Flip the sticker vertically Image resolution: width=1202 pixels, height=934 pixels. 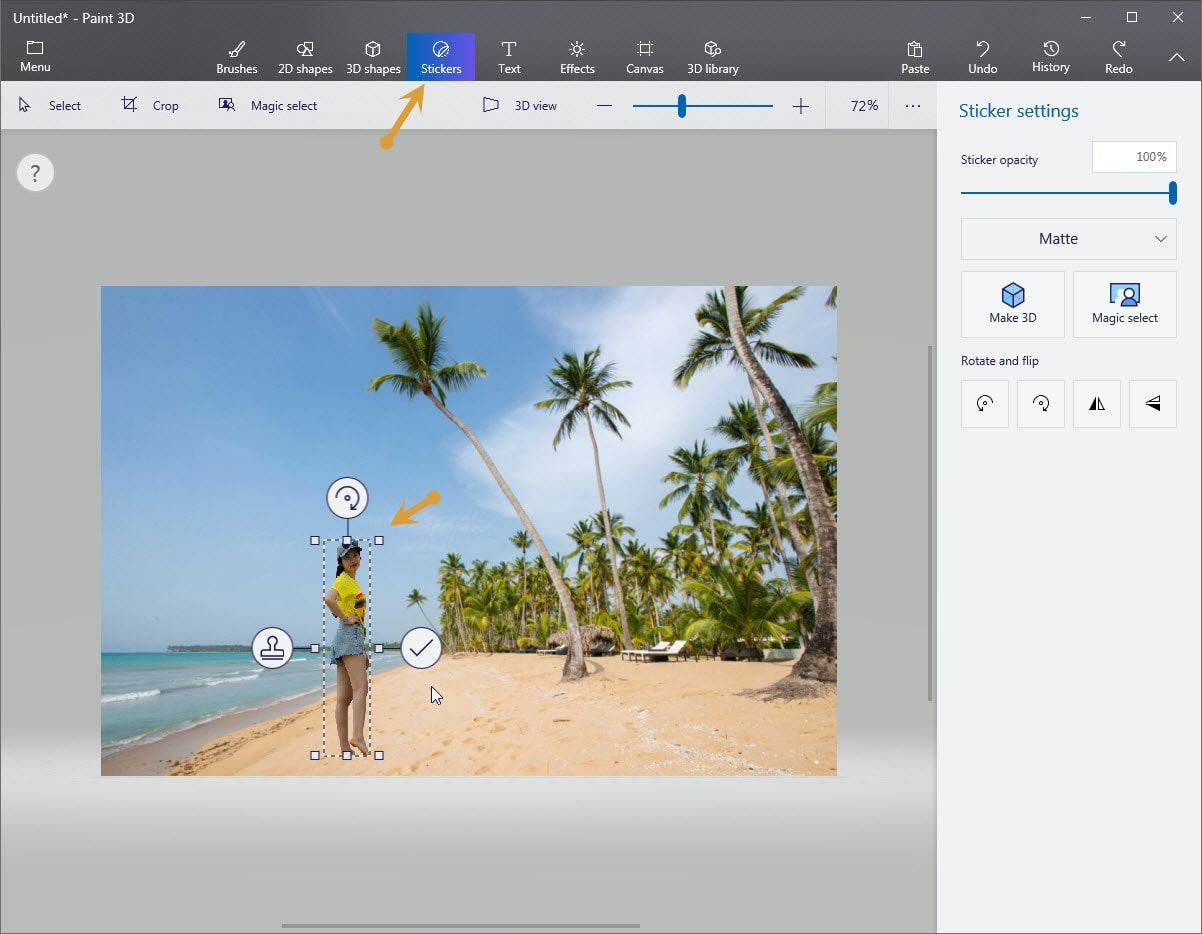[x=1153, y=403]
